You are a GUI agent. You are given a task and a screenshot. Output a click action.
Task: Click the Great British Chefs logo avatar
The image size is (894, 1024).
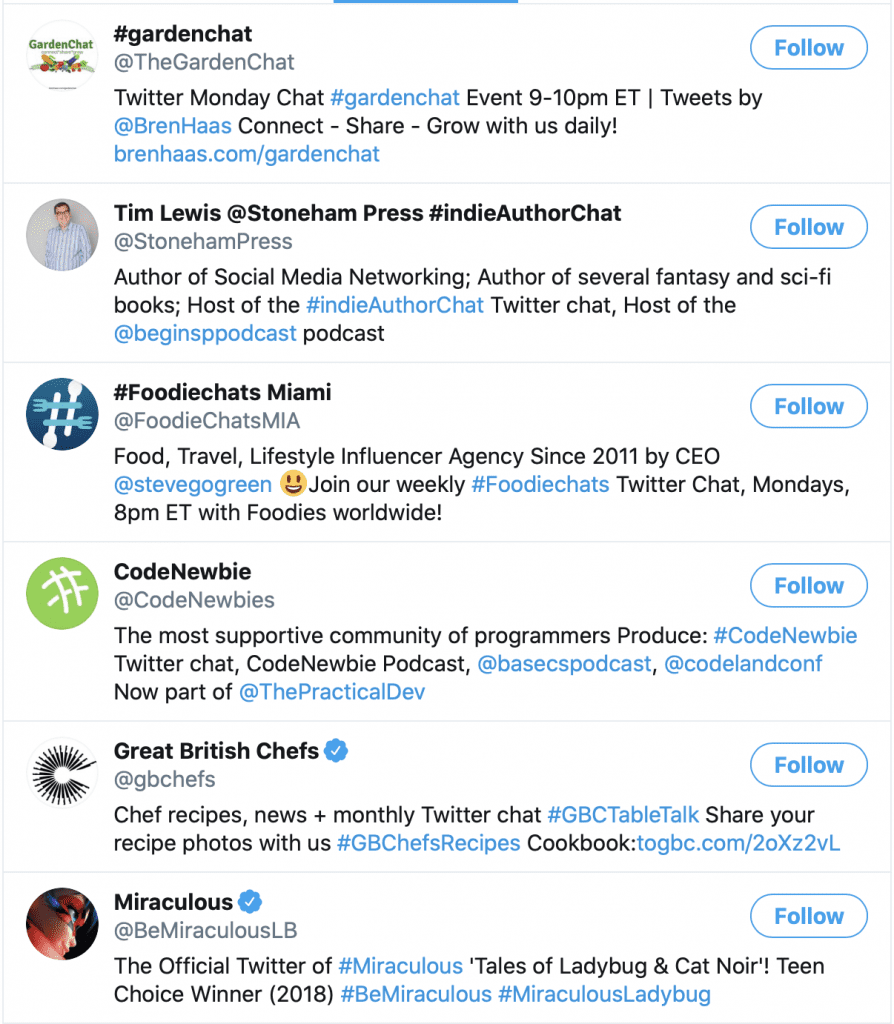62,773
